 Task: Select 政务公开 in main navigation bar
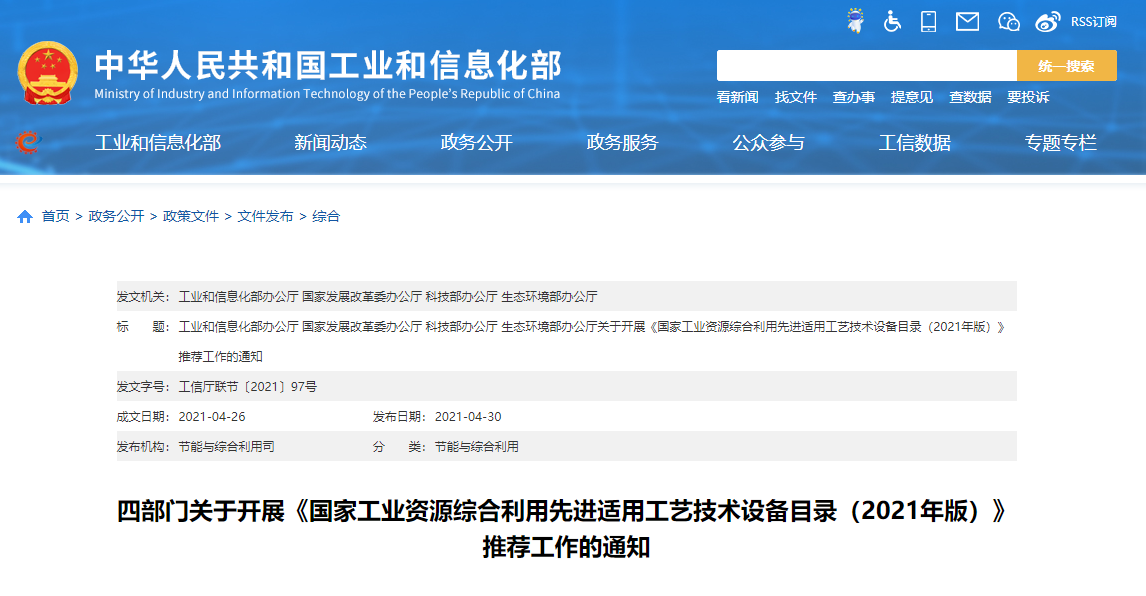pyautogui.click(x=476, y=143)
